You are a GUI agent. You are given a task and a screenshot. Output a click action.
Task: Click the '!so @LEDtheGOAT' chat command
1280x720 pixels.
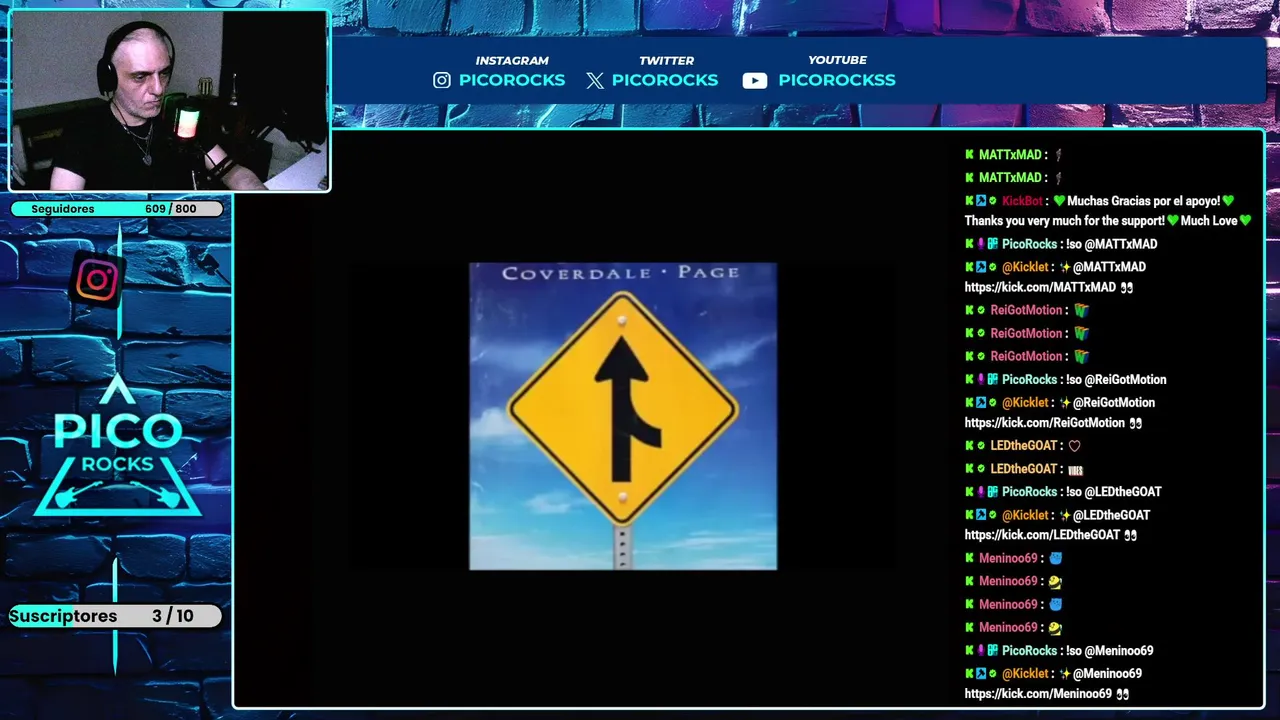click(1113, 492)
